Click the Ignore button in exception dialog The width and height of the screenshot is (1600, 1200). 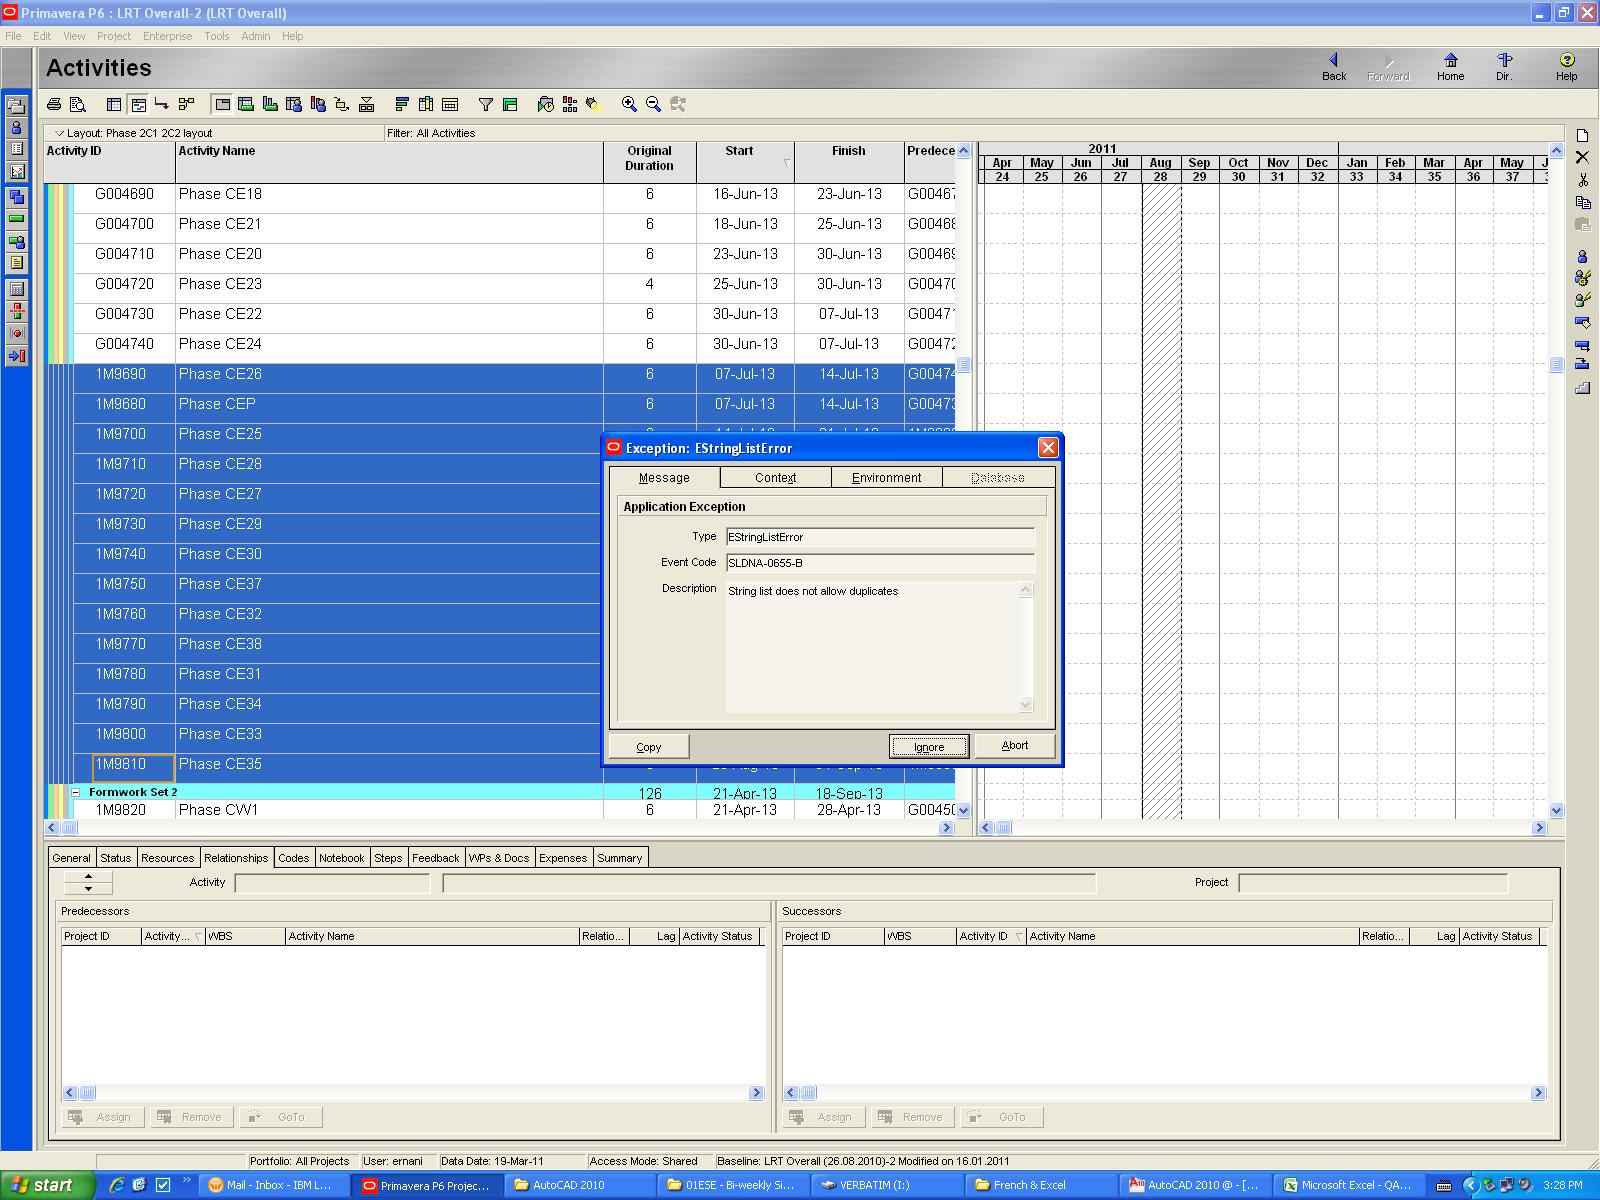pyautogui.click(x=929, y=747)
